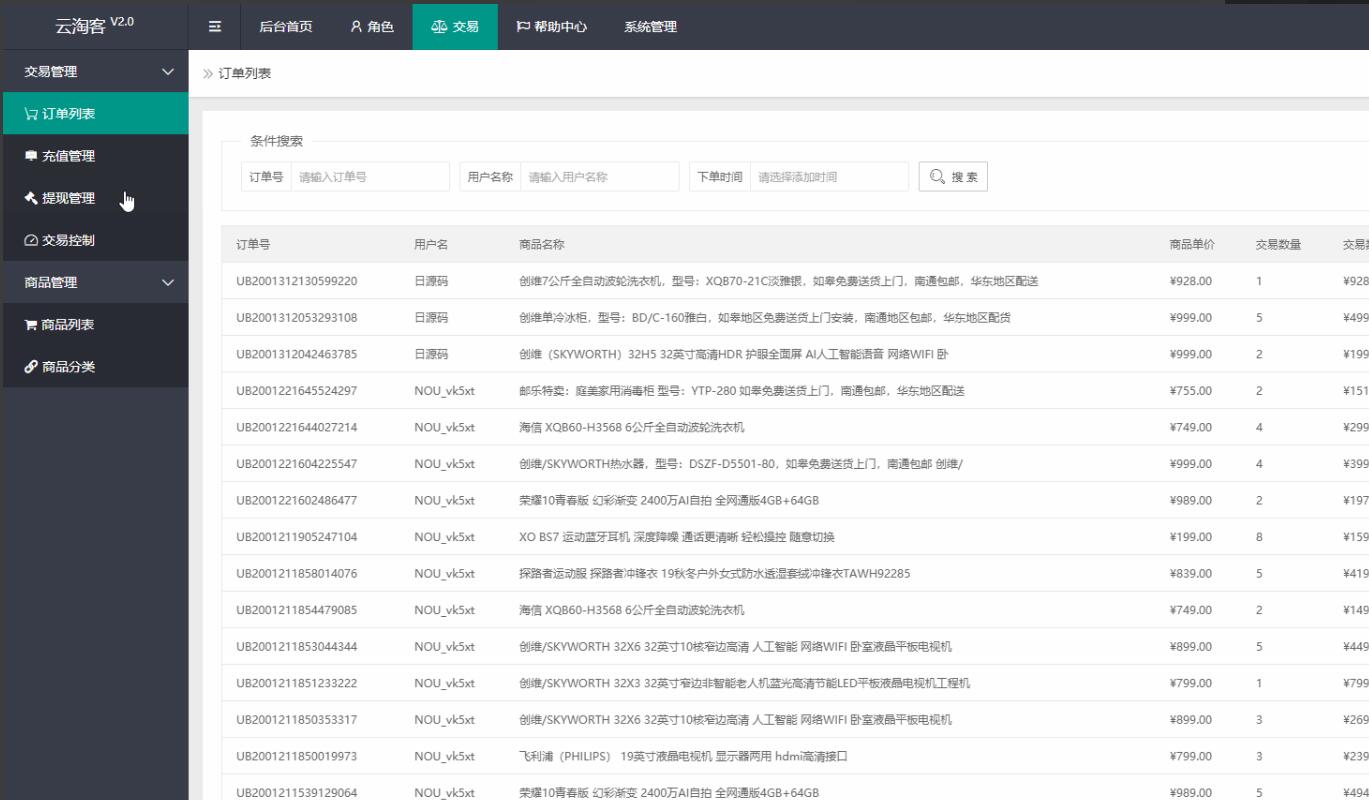Screen dimensions: 1369x800
Task: Open 交易控制 trade control in sidebar
Action: tap(68, 240)
